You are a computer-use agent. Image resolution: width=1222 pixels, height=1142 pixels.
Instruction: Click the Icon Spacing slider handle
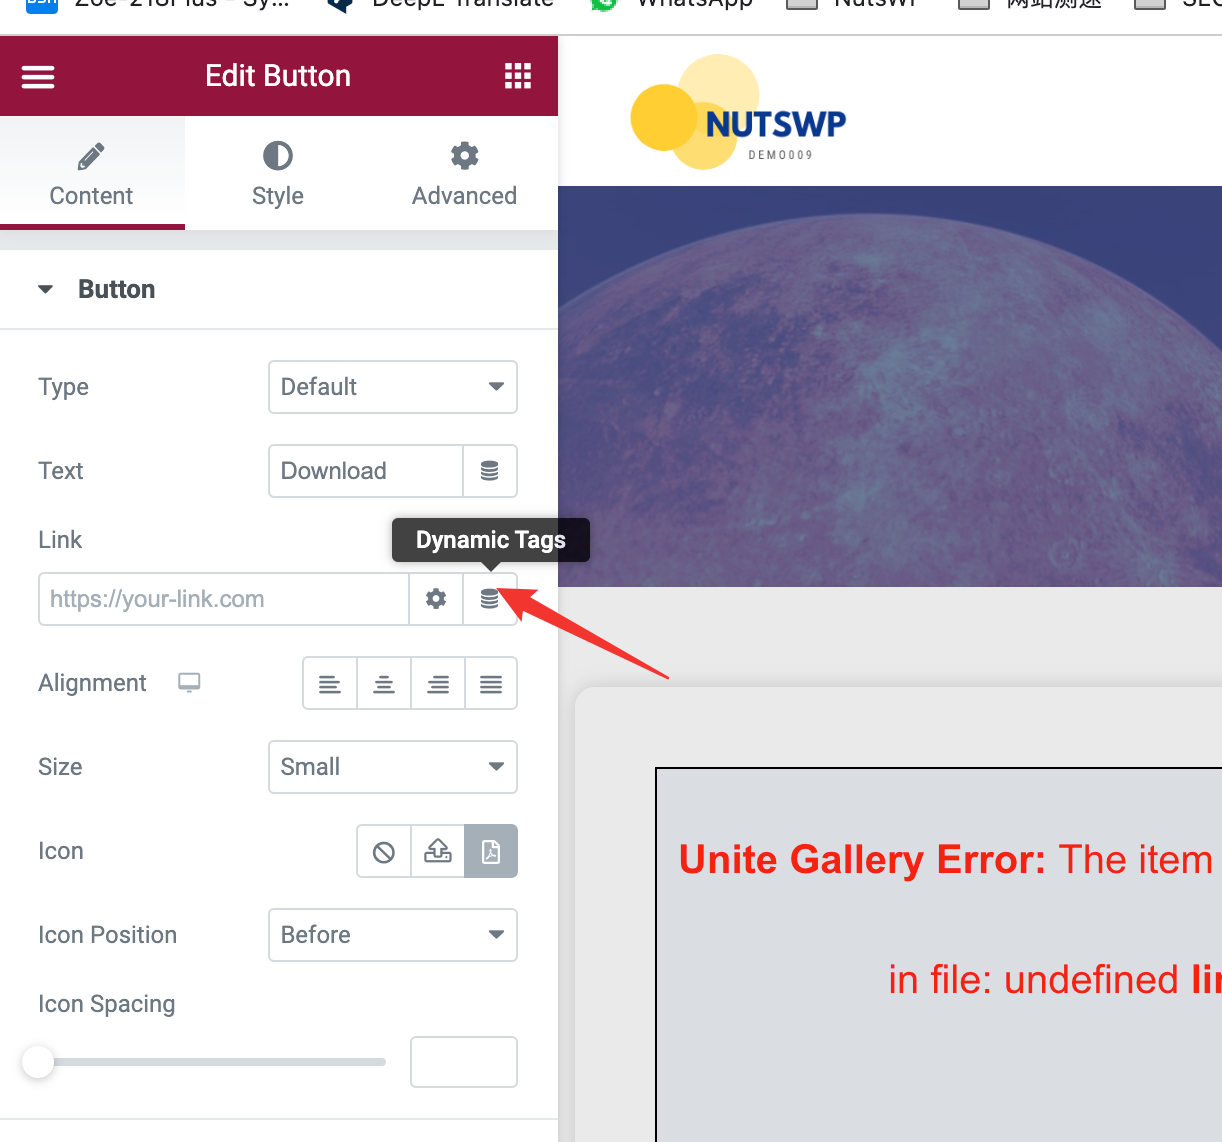38,1062
